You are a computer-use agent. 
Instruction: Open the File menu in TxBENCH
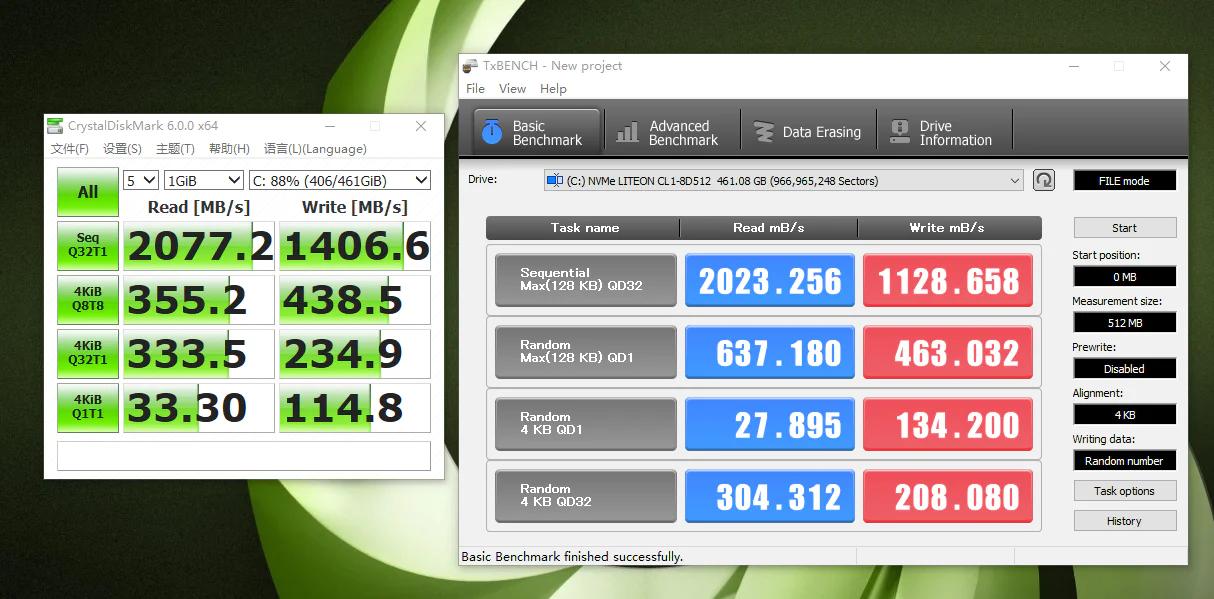475,89
